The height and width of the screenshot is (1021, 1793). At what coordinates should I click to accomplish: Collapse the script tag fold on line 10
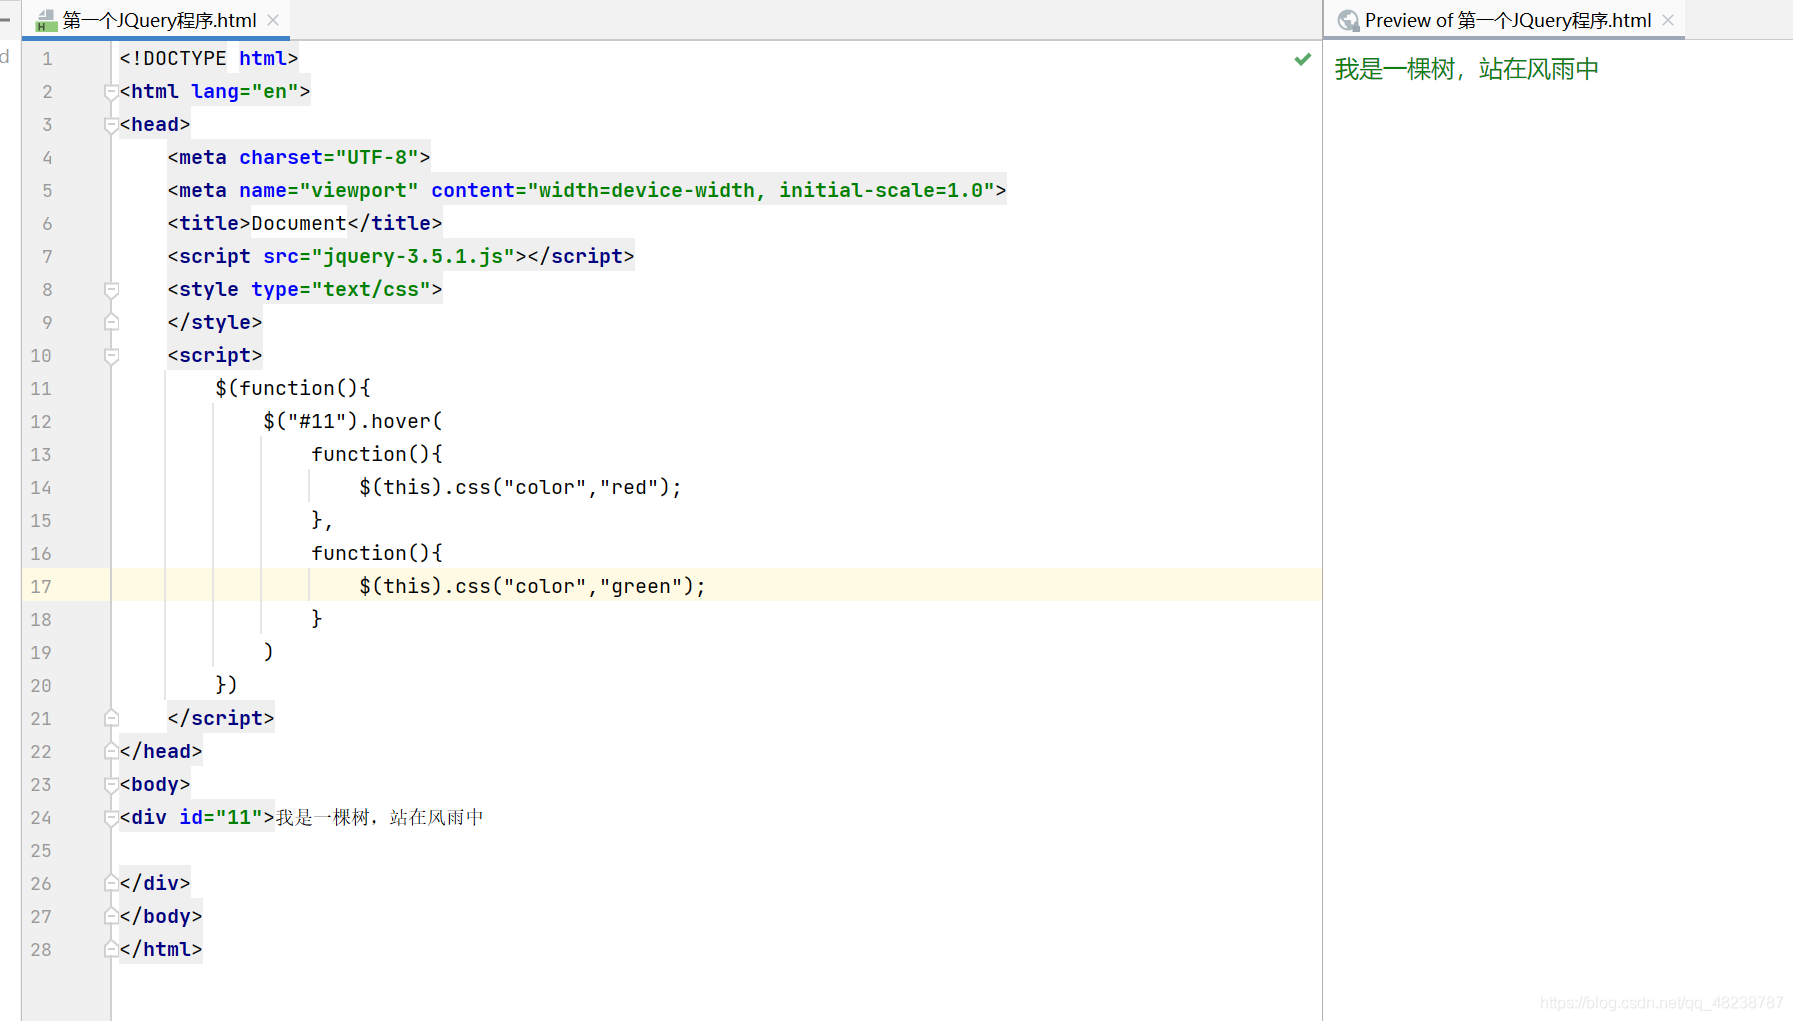112,356
